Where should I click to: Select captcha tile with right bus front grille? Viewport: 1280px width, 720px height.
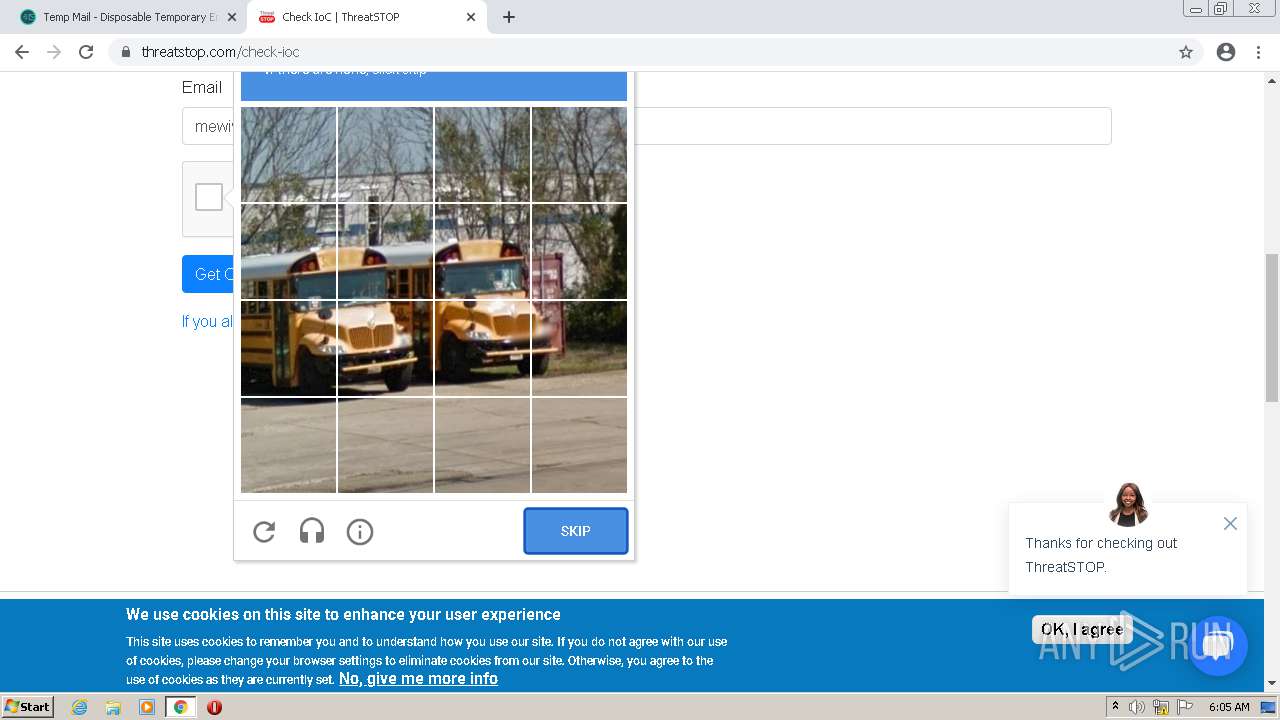pos(482,348)
